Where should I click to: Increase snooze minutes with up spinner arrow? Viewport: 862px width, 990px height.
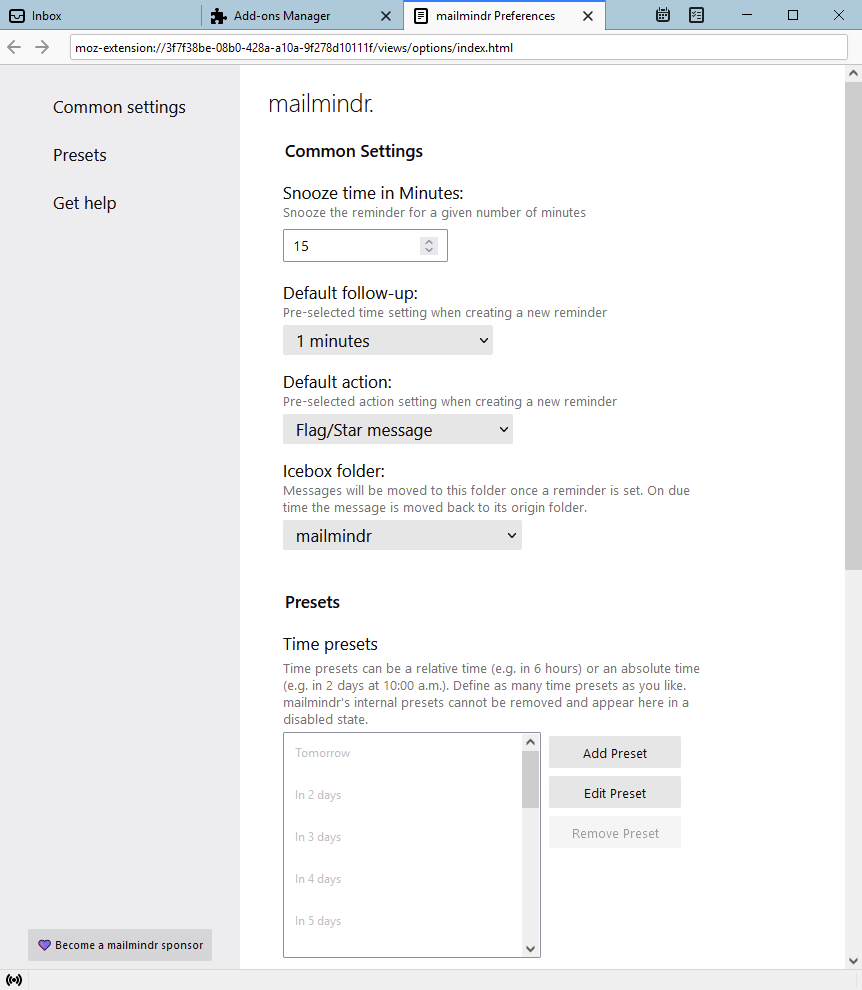(x=429, y=241)
